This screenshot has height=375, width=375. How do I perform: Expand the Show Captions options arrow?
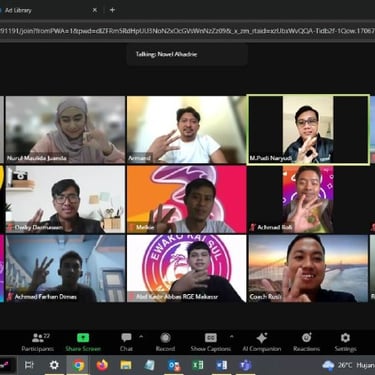click(232, 337)
